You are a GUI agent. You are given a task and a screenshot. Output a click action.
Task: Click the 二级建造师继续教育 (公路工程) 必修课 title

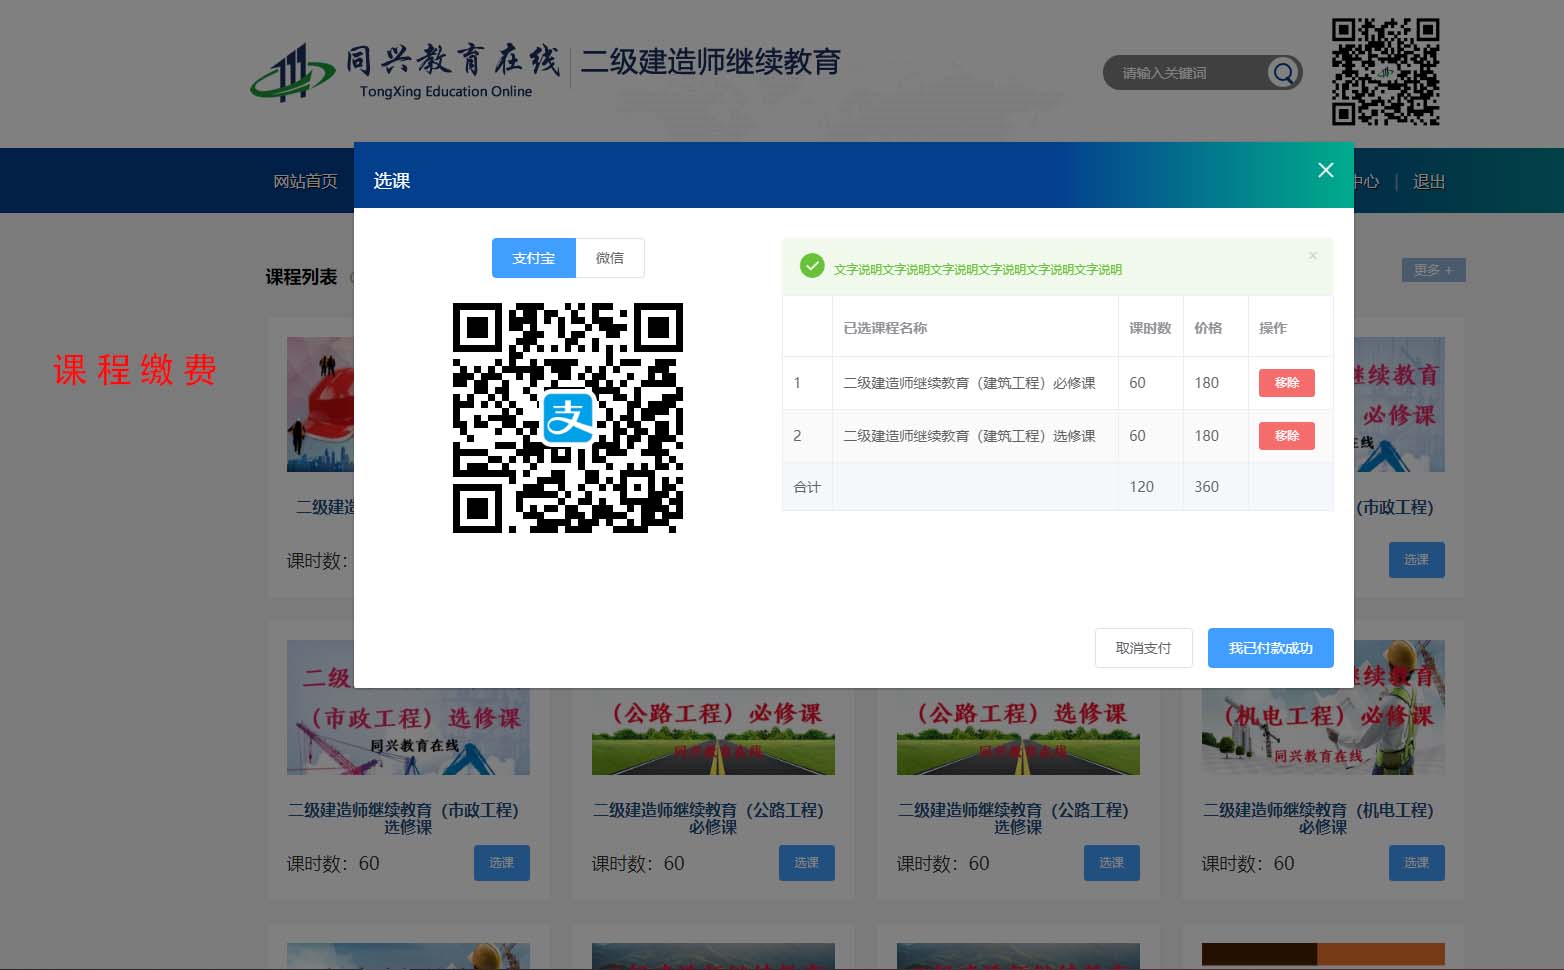(x=713, y=818)
